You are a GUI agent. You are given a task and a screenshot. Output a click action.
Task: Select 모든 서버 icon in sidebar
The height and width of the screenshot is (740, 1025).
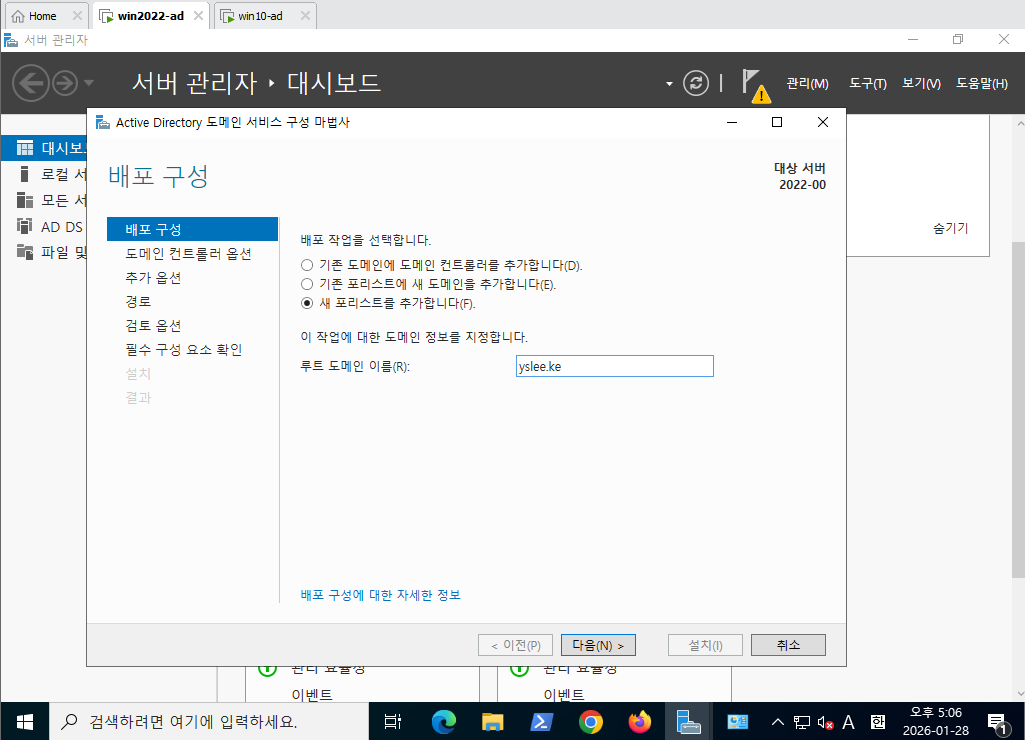click(x=25, y=200)
